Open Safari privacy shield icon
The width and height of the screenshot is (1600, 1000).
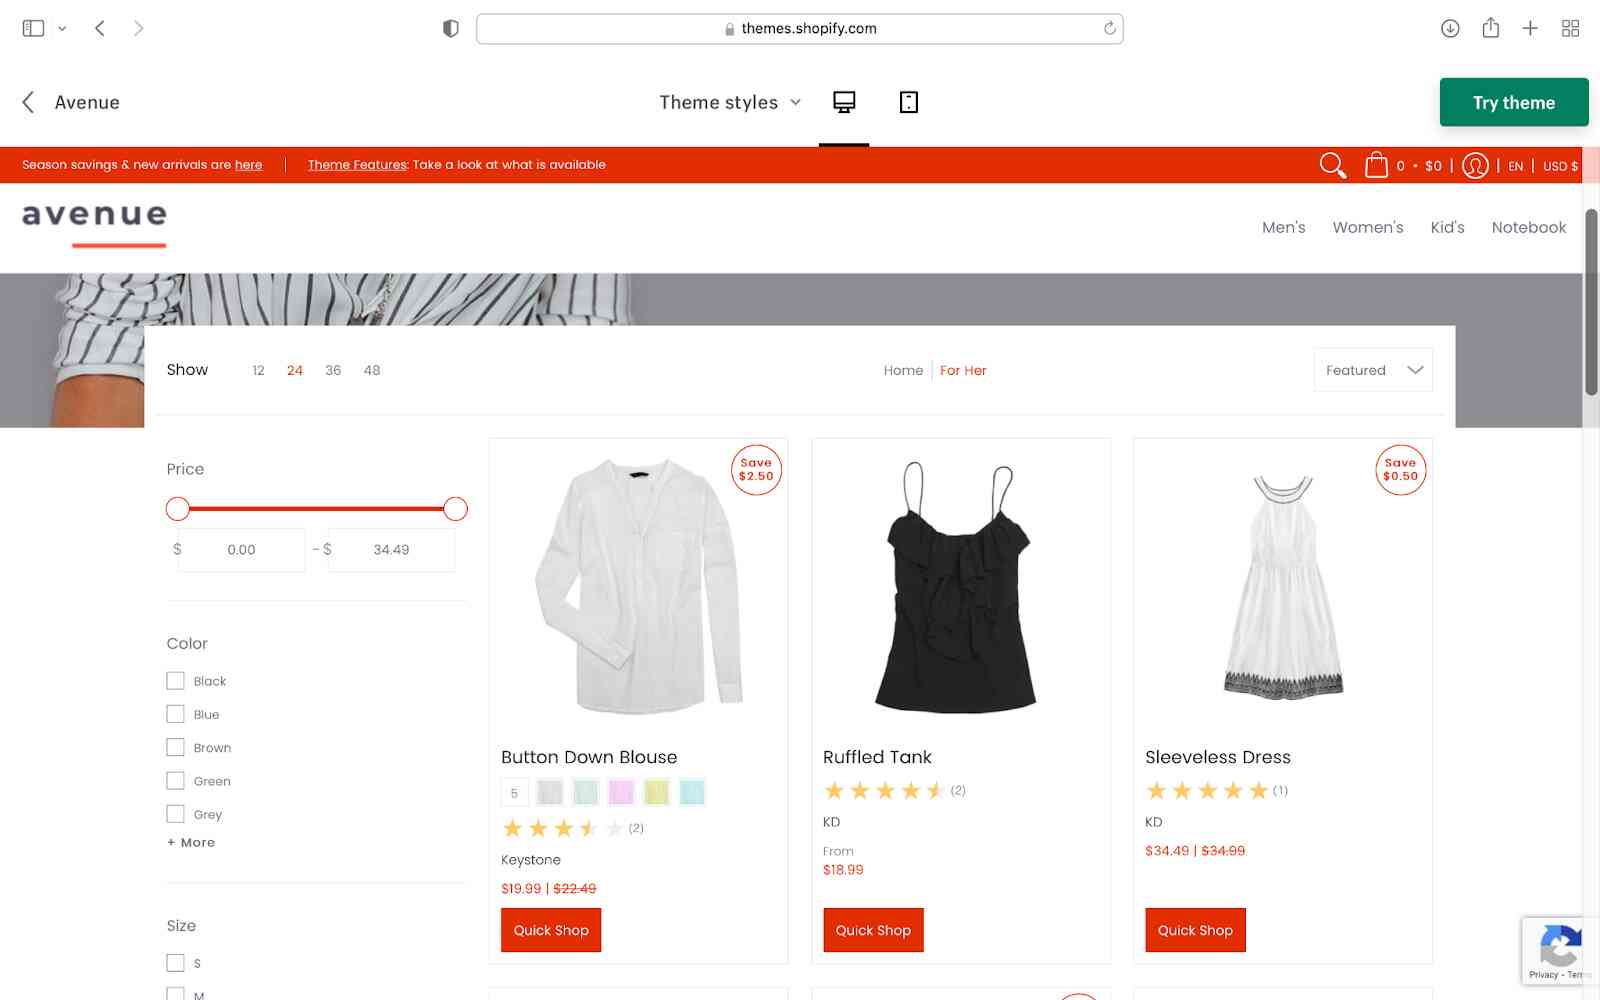click(x=451, y=28)
